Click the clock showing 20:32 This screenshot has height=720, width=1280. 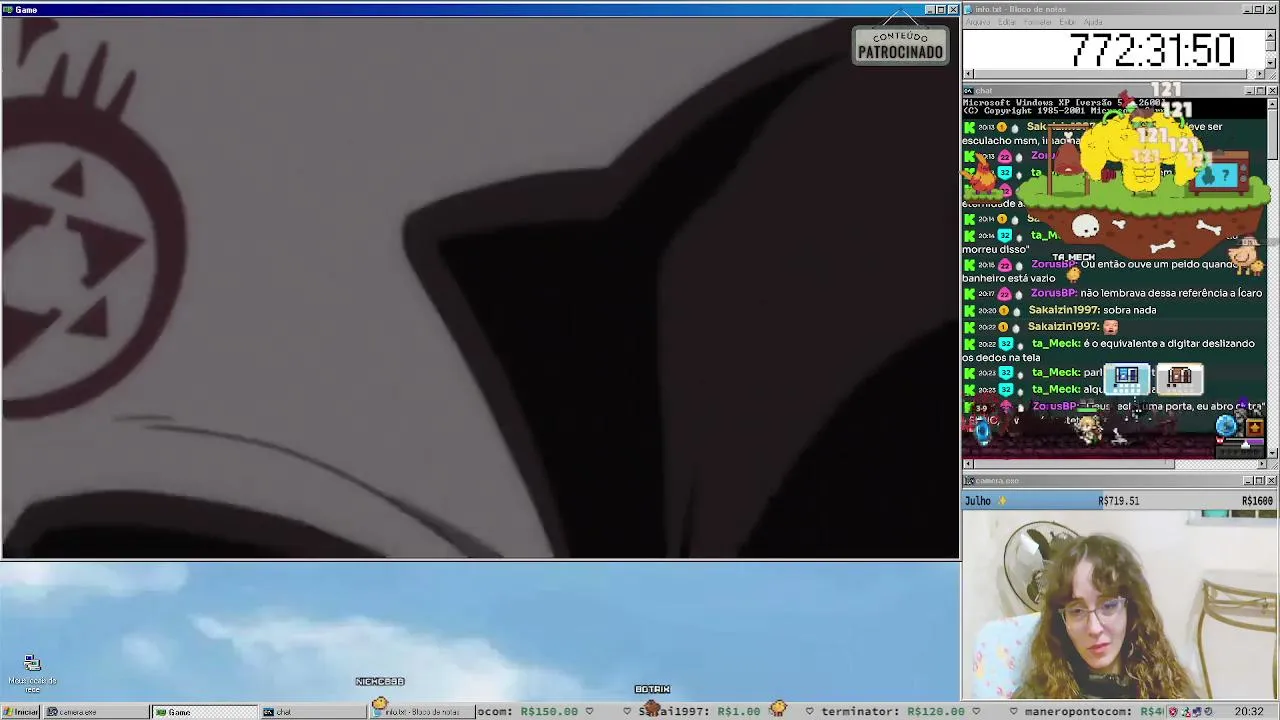1248,712
